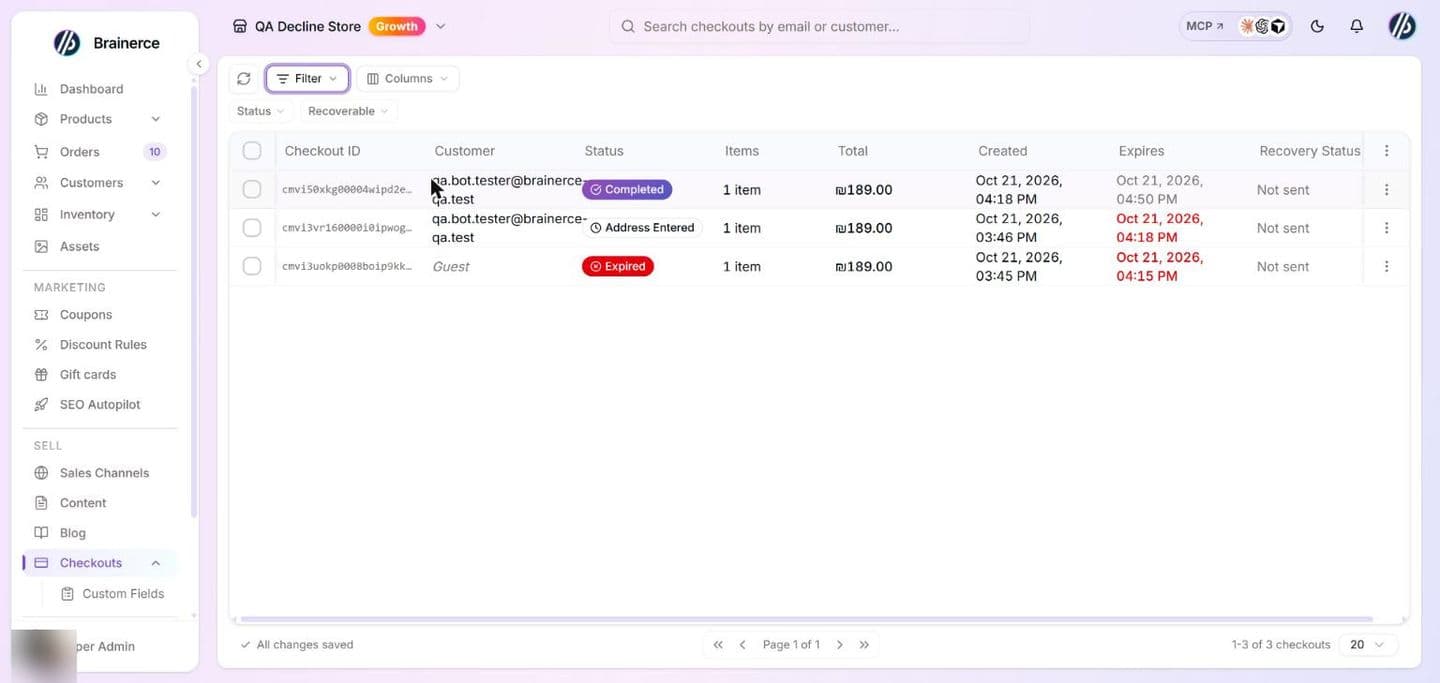This screenshot has width=1440, height=683.
Task: Open notifications bell
Action: coord(1356,26)
